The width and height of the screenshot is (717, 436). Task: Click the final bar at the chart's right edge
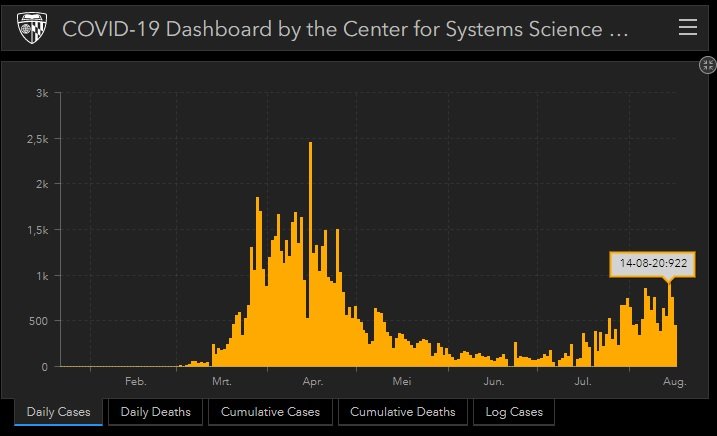coord(676,346)
